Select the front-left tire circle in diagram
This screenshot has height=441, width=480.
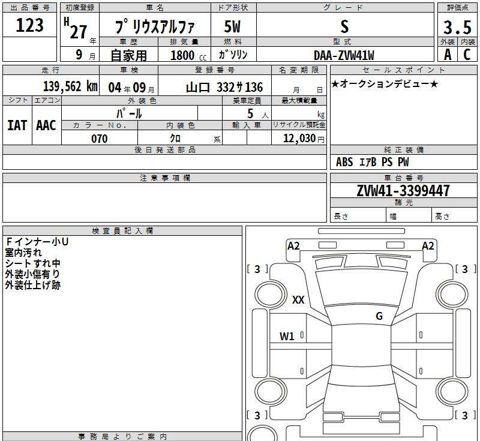270,294
